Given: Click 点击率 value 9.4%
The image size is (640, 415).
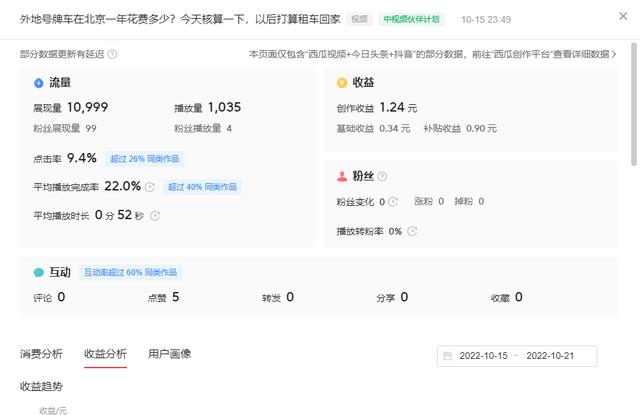Looking at the screenshot, I should pos(82,158).
